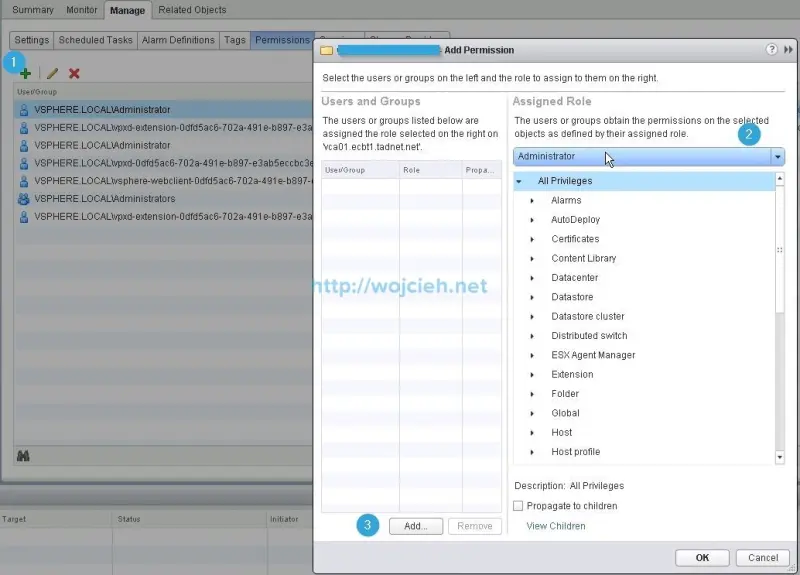Select the Host privilege item
Viewport: 800px width, 575px height.
pos(561,433)
